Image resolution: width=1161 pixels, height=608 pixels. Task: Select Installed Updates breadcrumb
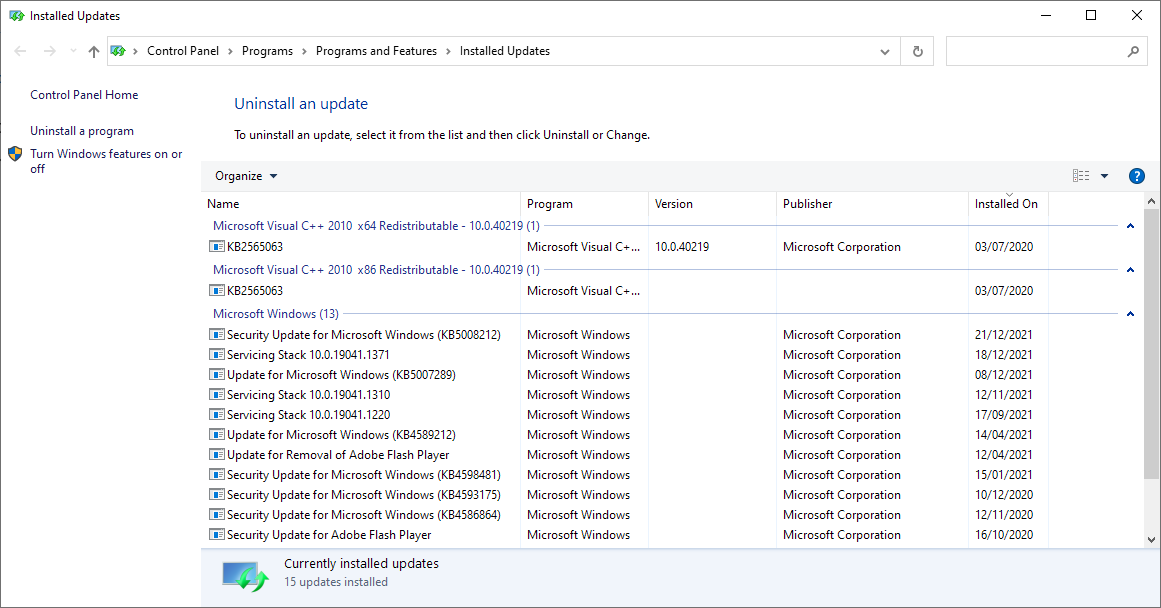(505, 51)
